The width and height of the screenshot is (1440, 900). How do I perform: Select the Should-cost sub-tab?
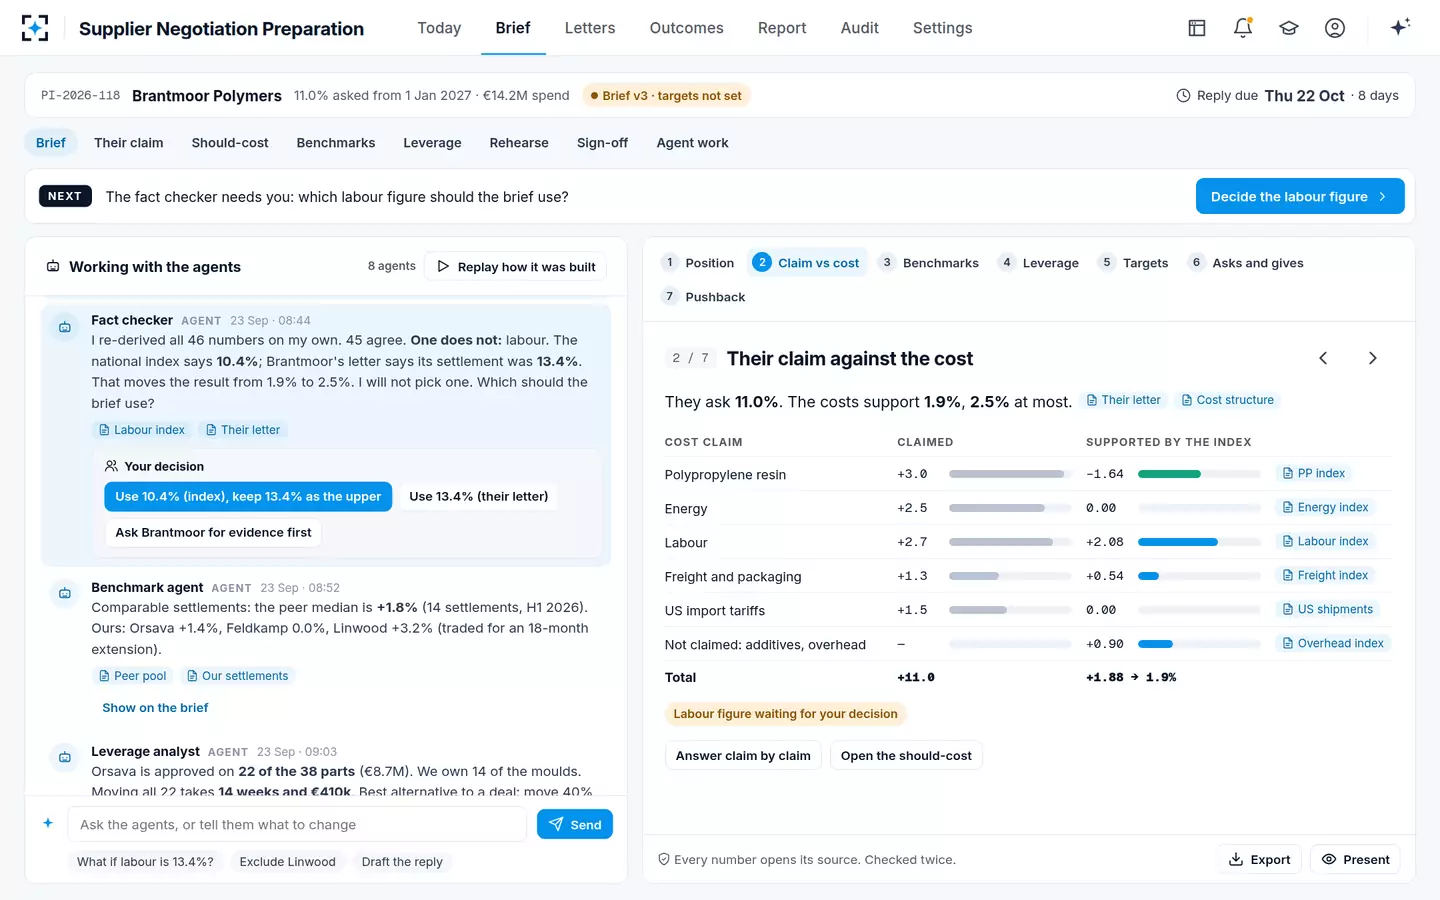pyautogui.click(x=230, y=143)
